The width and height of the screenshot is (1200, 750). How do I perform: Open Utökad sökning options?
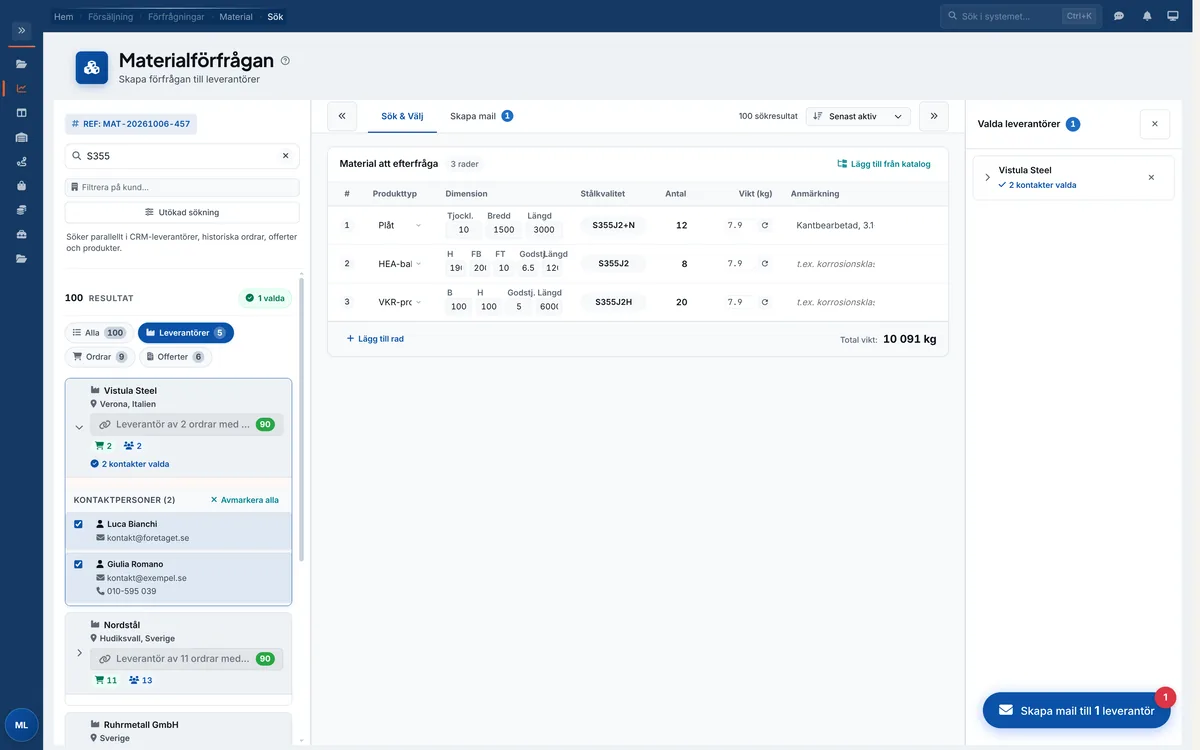[182, 212]
